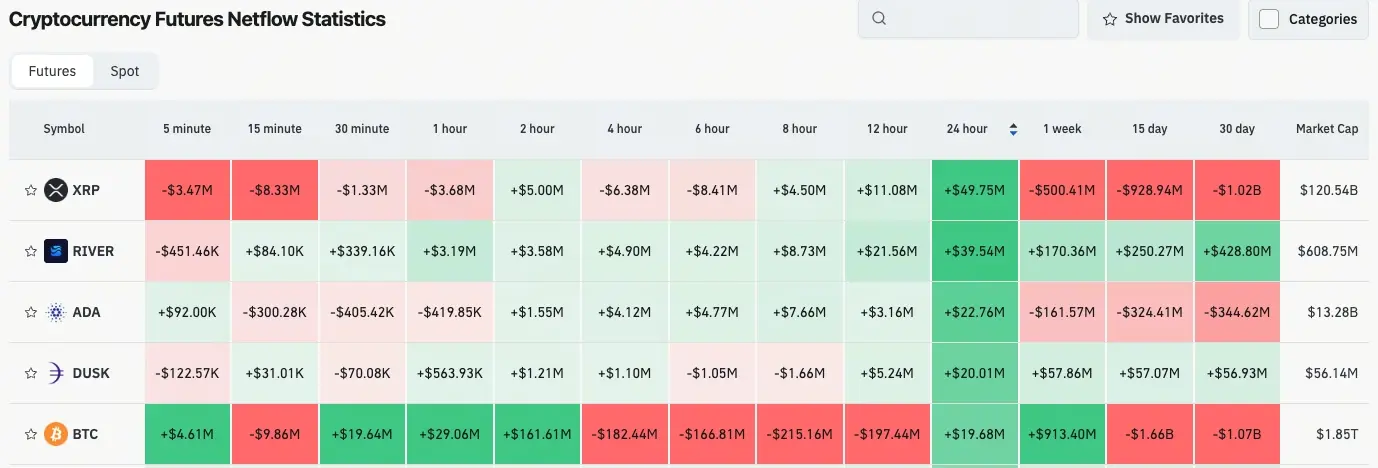The image size is (1378, 468).
Task: Sort by 30 day column header
Action: click(1237, 129)
